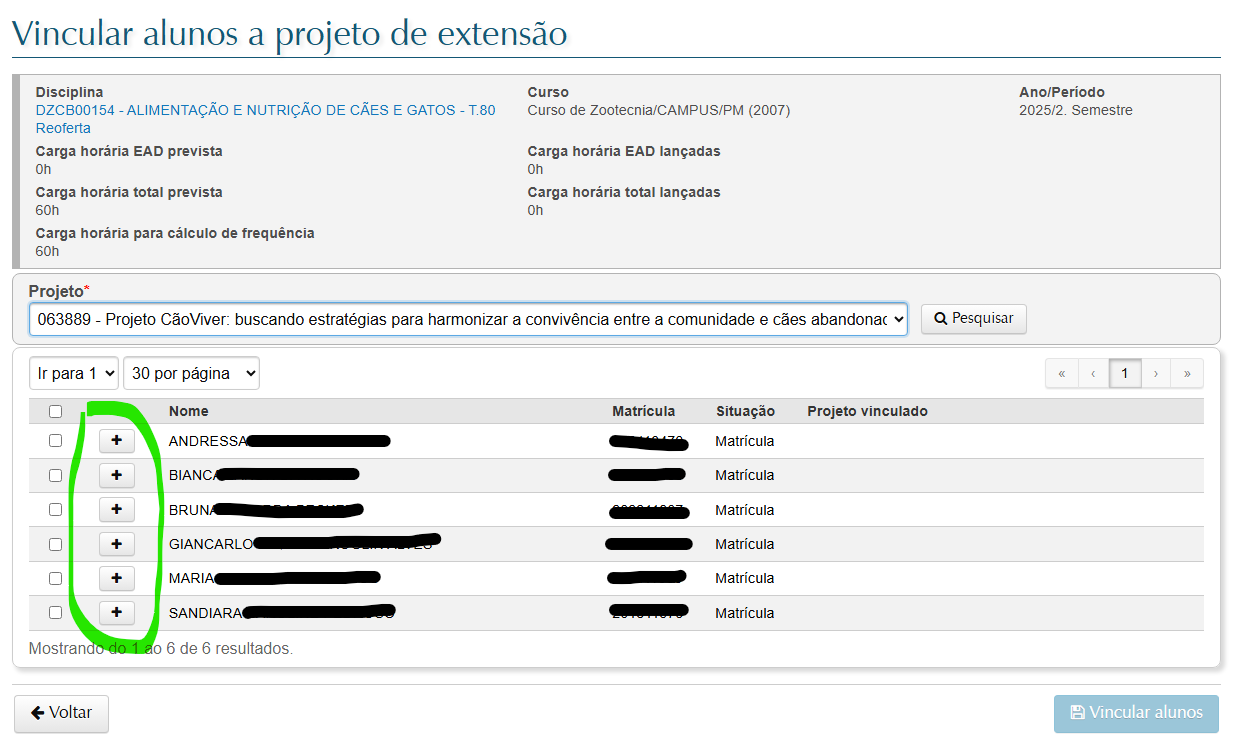Select page 1 in pagination
The width and height of the screenshot is (1236, 745).
(1125, 374)
